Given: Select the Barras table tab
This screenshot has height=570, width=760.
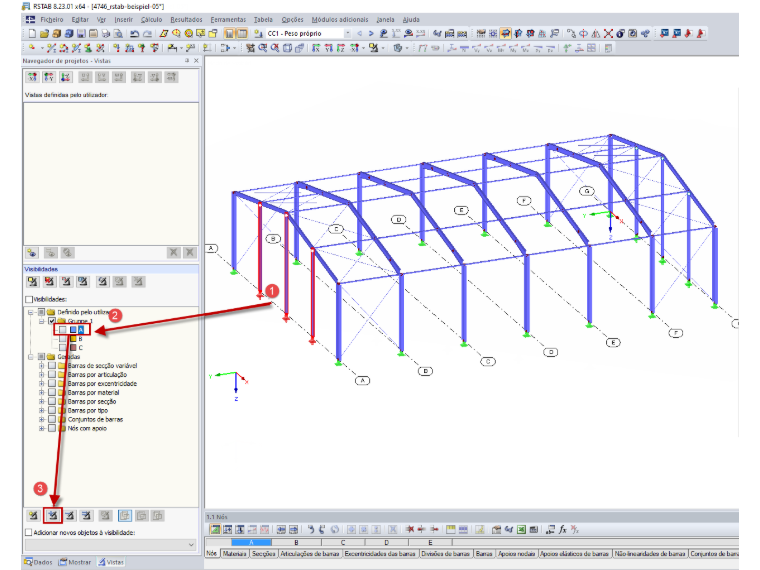Looking at the screenshot, I should tap(484, 554).
